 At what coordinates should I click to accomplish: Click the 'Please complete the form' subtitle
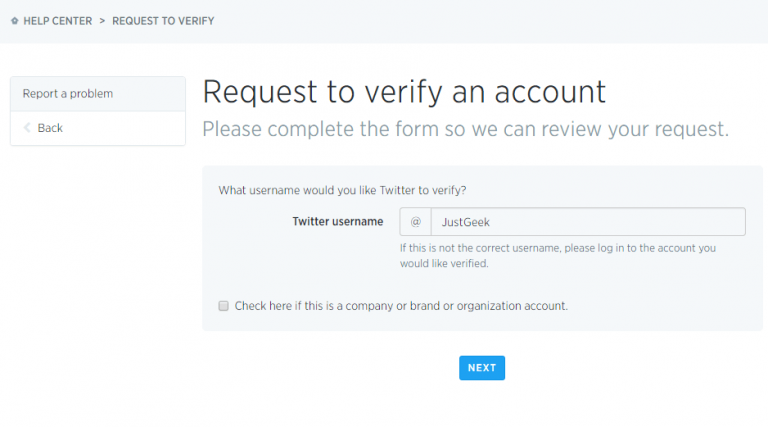tap(465, 129)
